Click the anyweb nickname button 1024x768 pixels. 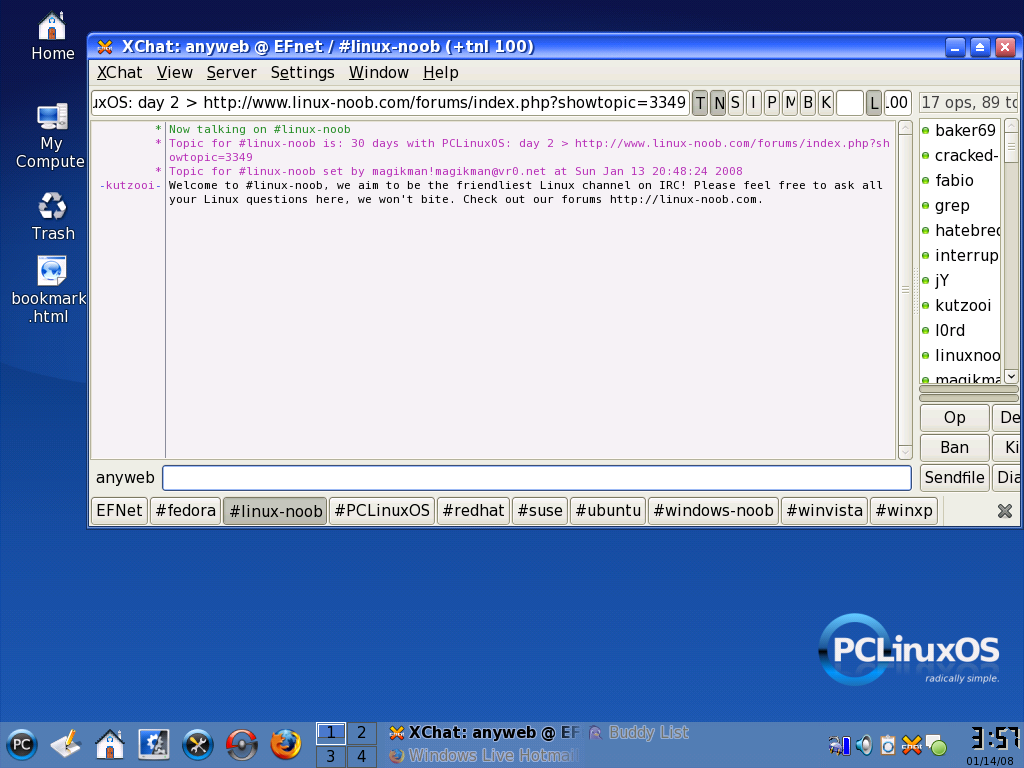point(125,478)
